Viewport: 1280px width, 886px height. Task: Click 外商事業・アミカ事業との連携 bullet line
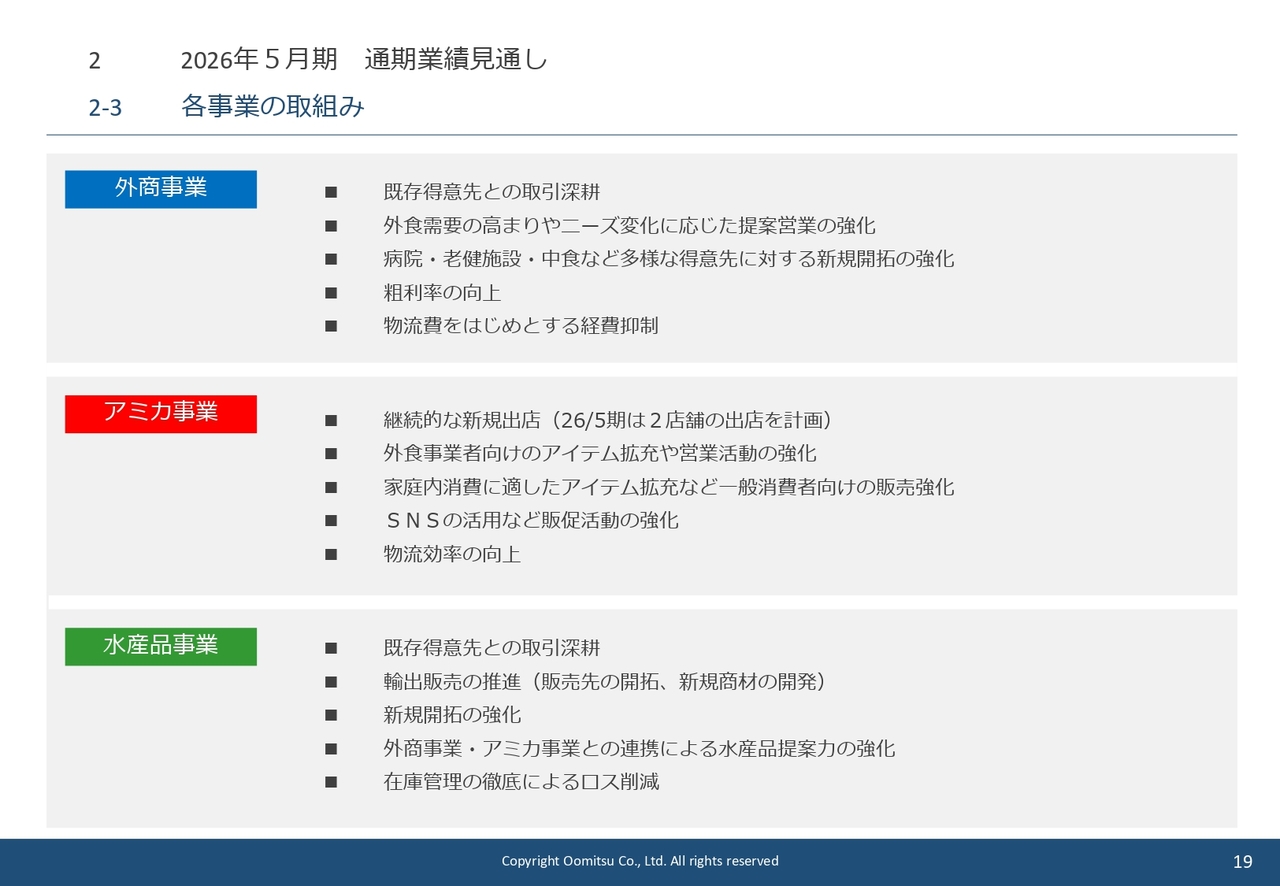coord(639,748)
